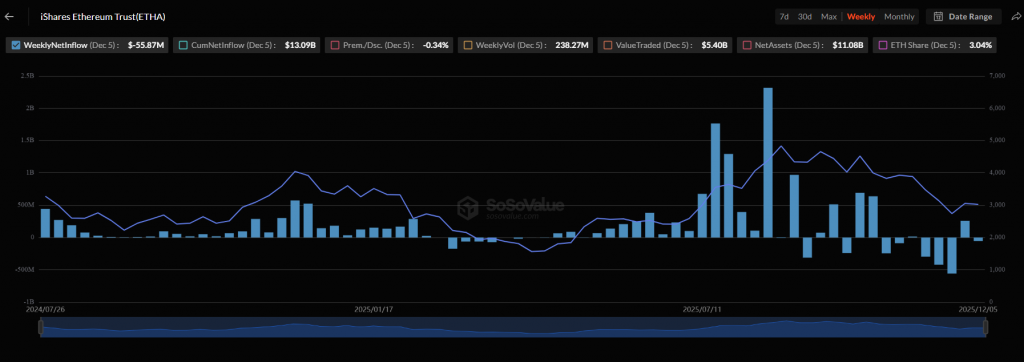Enable the WeeklyVol series checkbox
This screenshot has width=1024, height=362.
pos(468,45)
